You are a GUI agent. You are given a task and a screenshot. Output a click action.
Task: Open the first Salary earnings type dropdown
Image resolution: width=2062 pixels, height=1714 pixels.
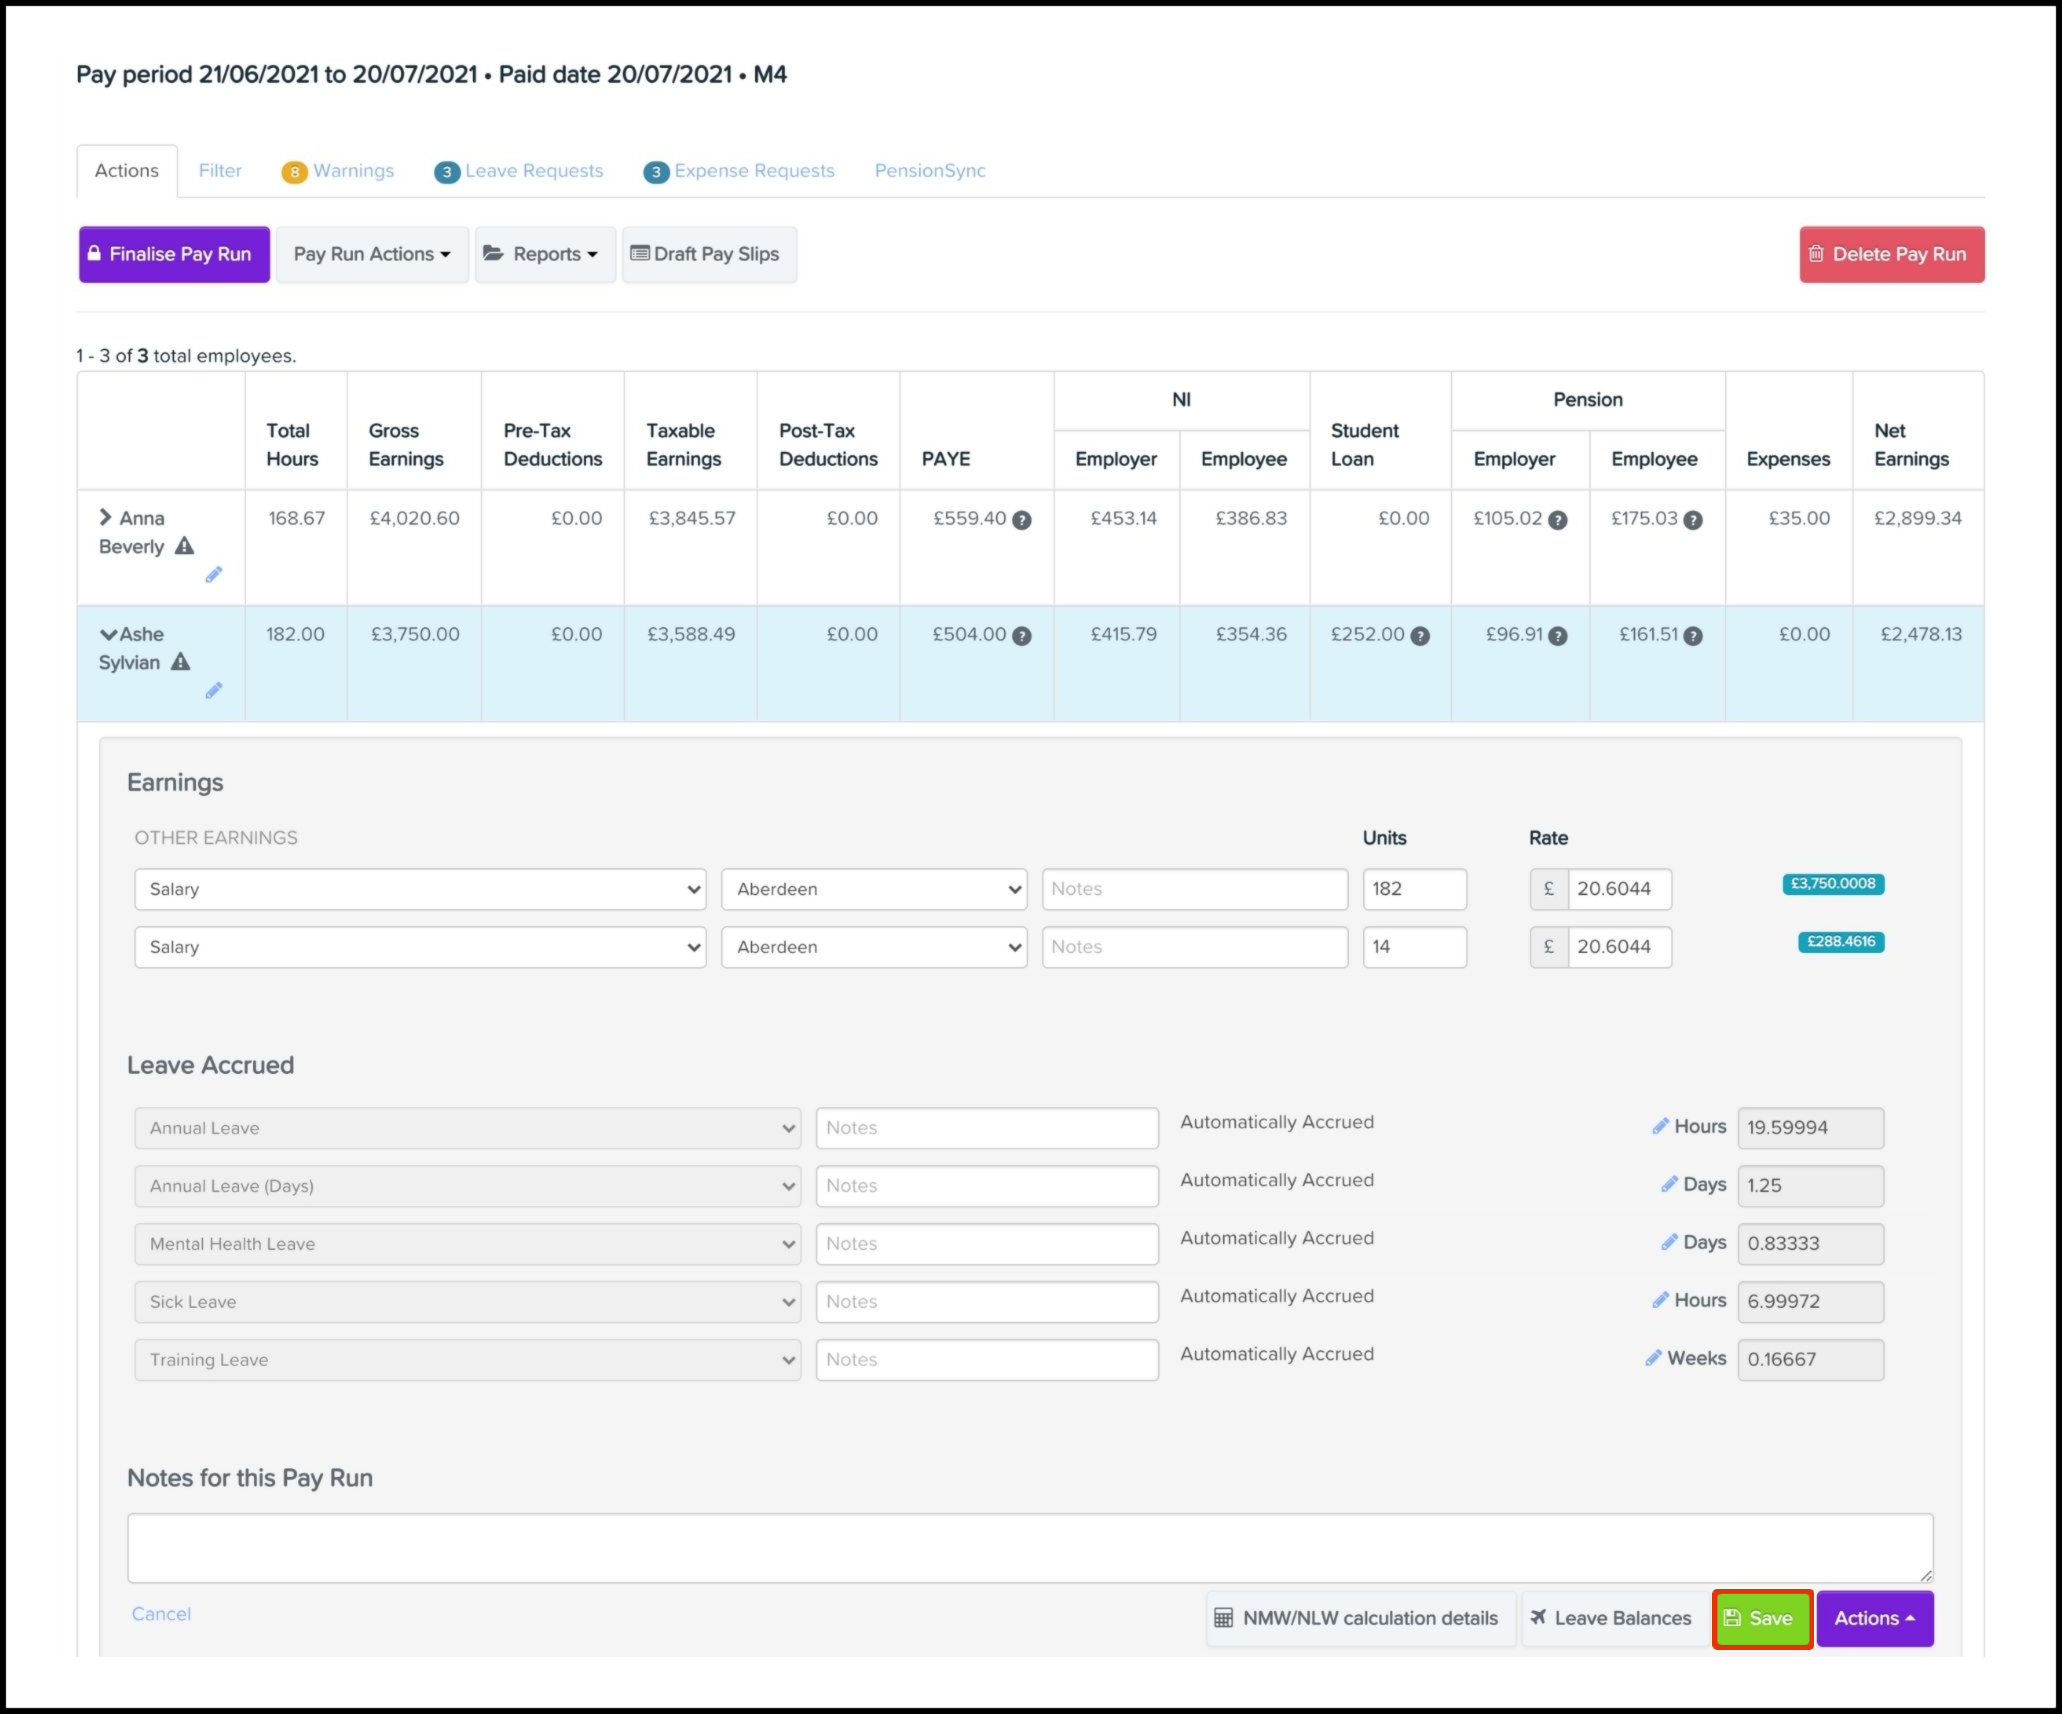click(420, 889)
